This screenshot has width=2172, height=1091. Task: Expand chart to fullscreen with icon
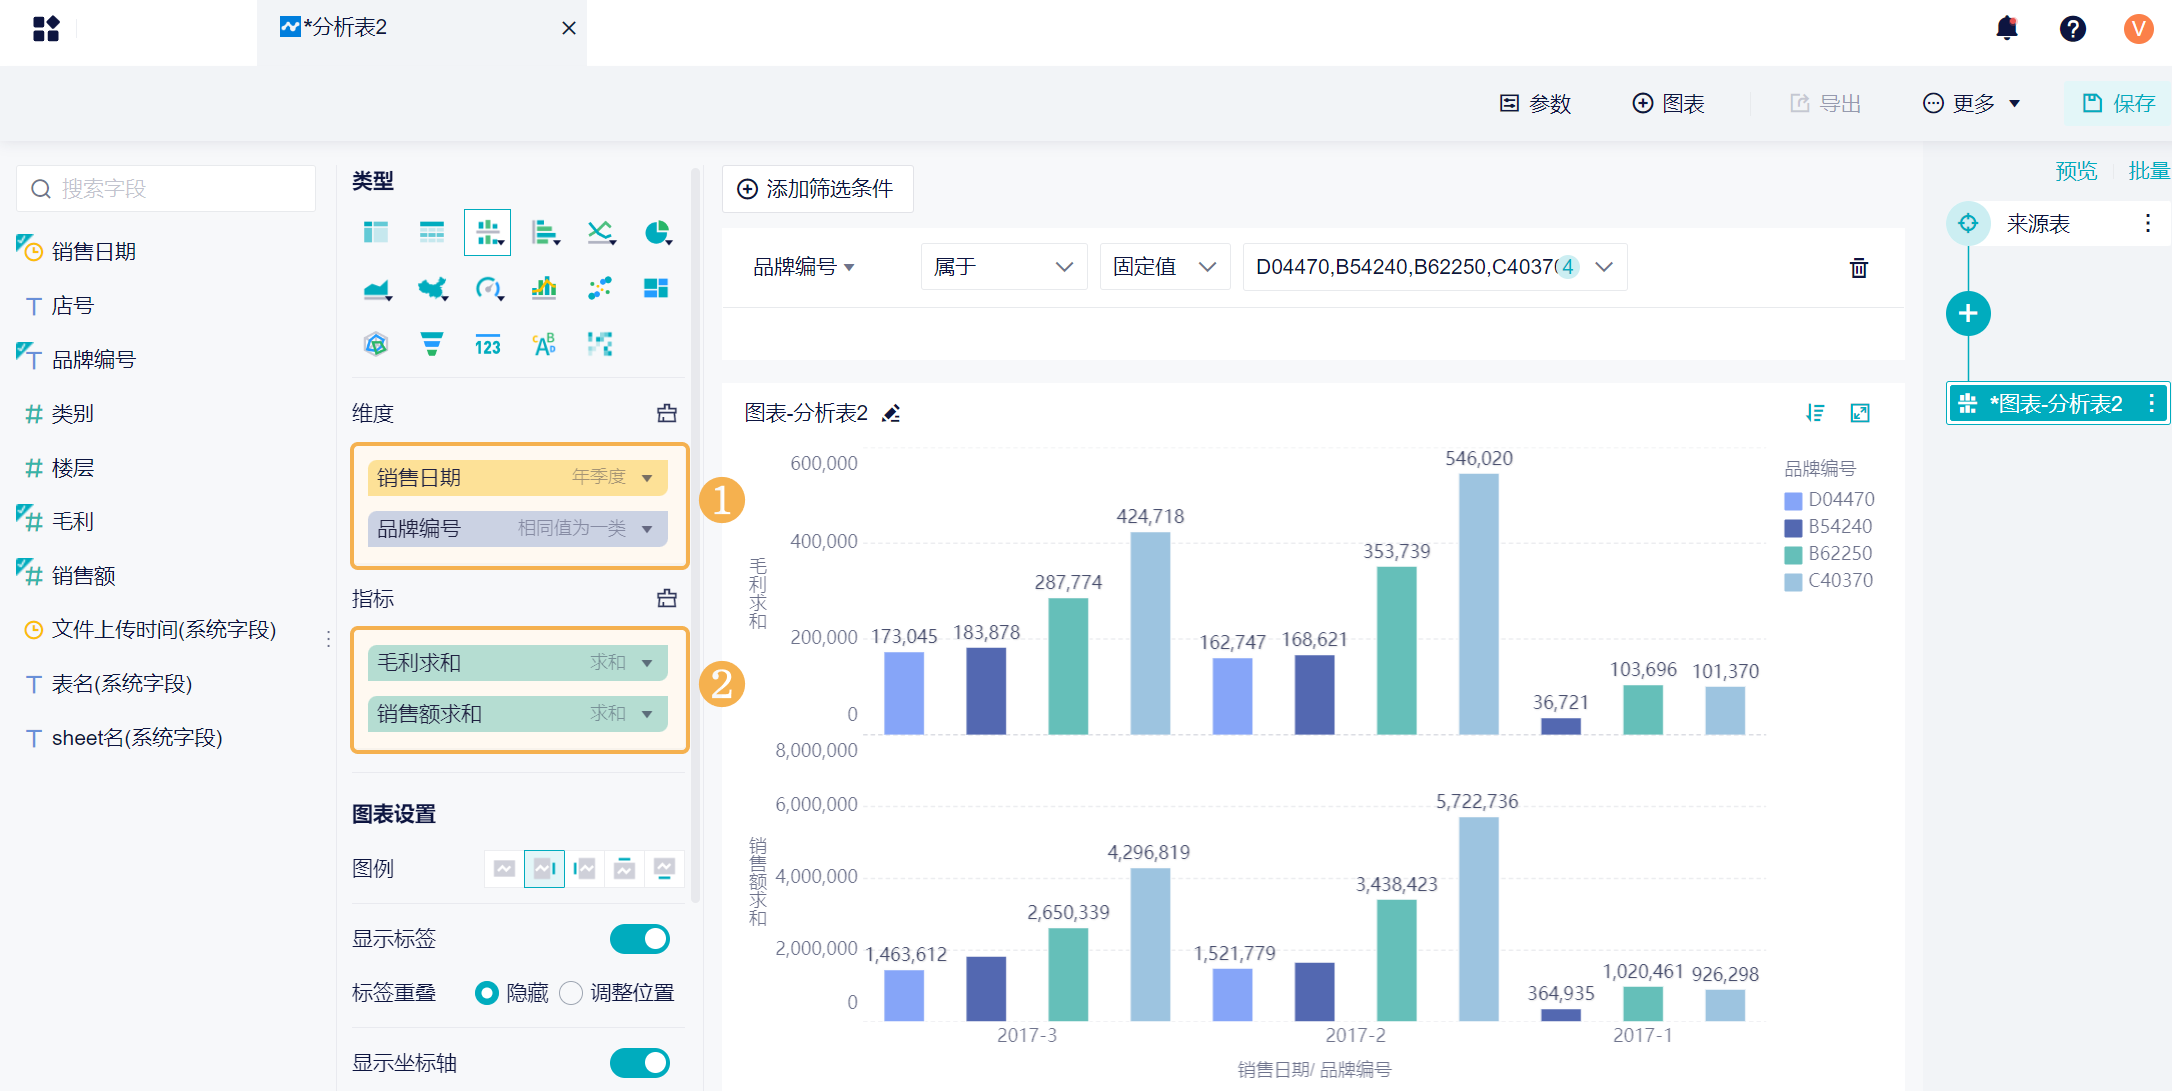pyautogui.click(x=1860, y=413)
